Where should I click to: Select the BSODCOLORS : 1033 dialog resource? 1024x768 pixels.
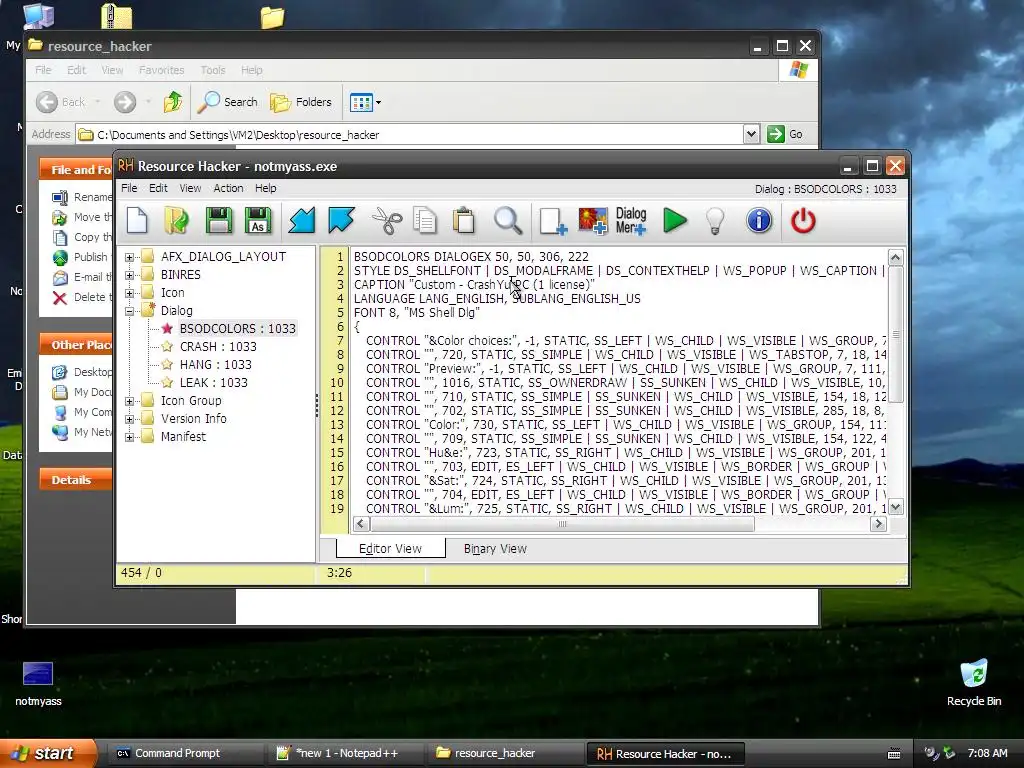[x=238, y=328]
